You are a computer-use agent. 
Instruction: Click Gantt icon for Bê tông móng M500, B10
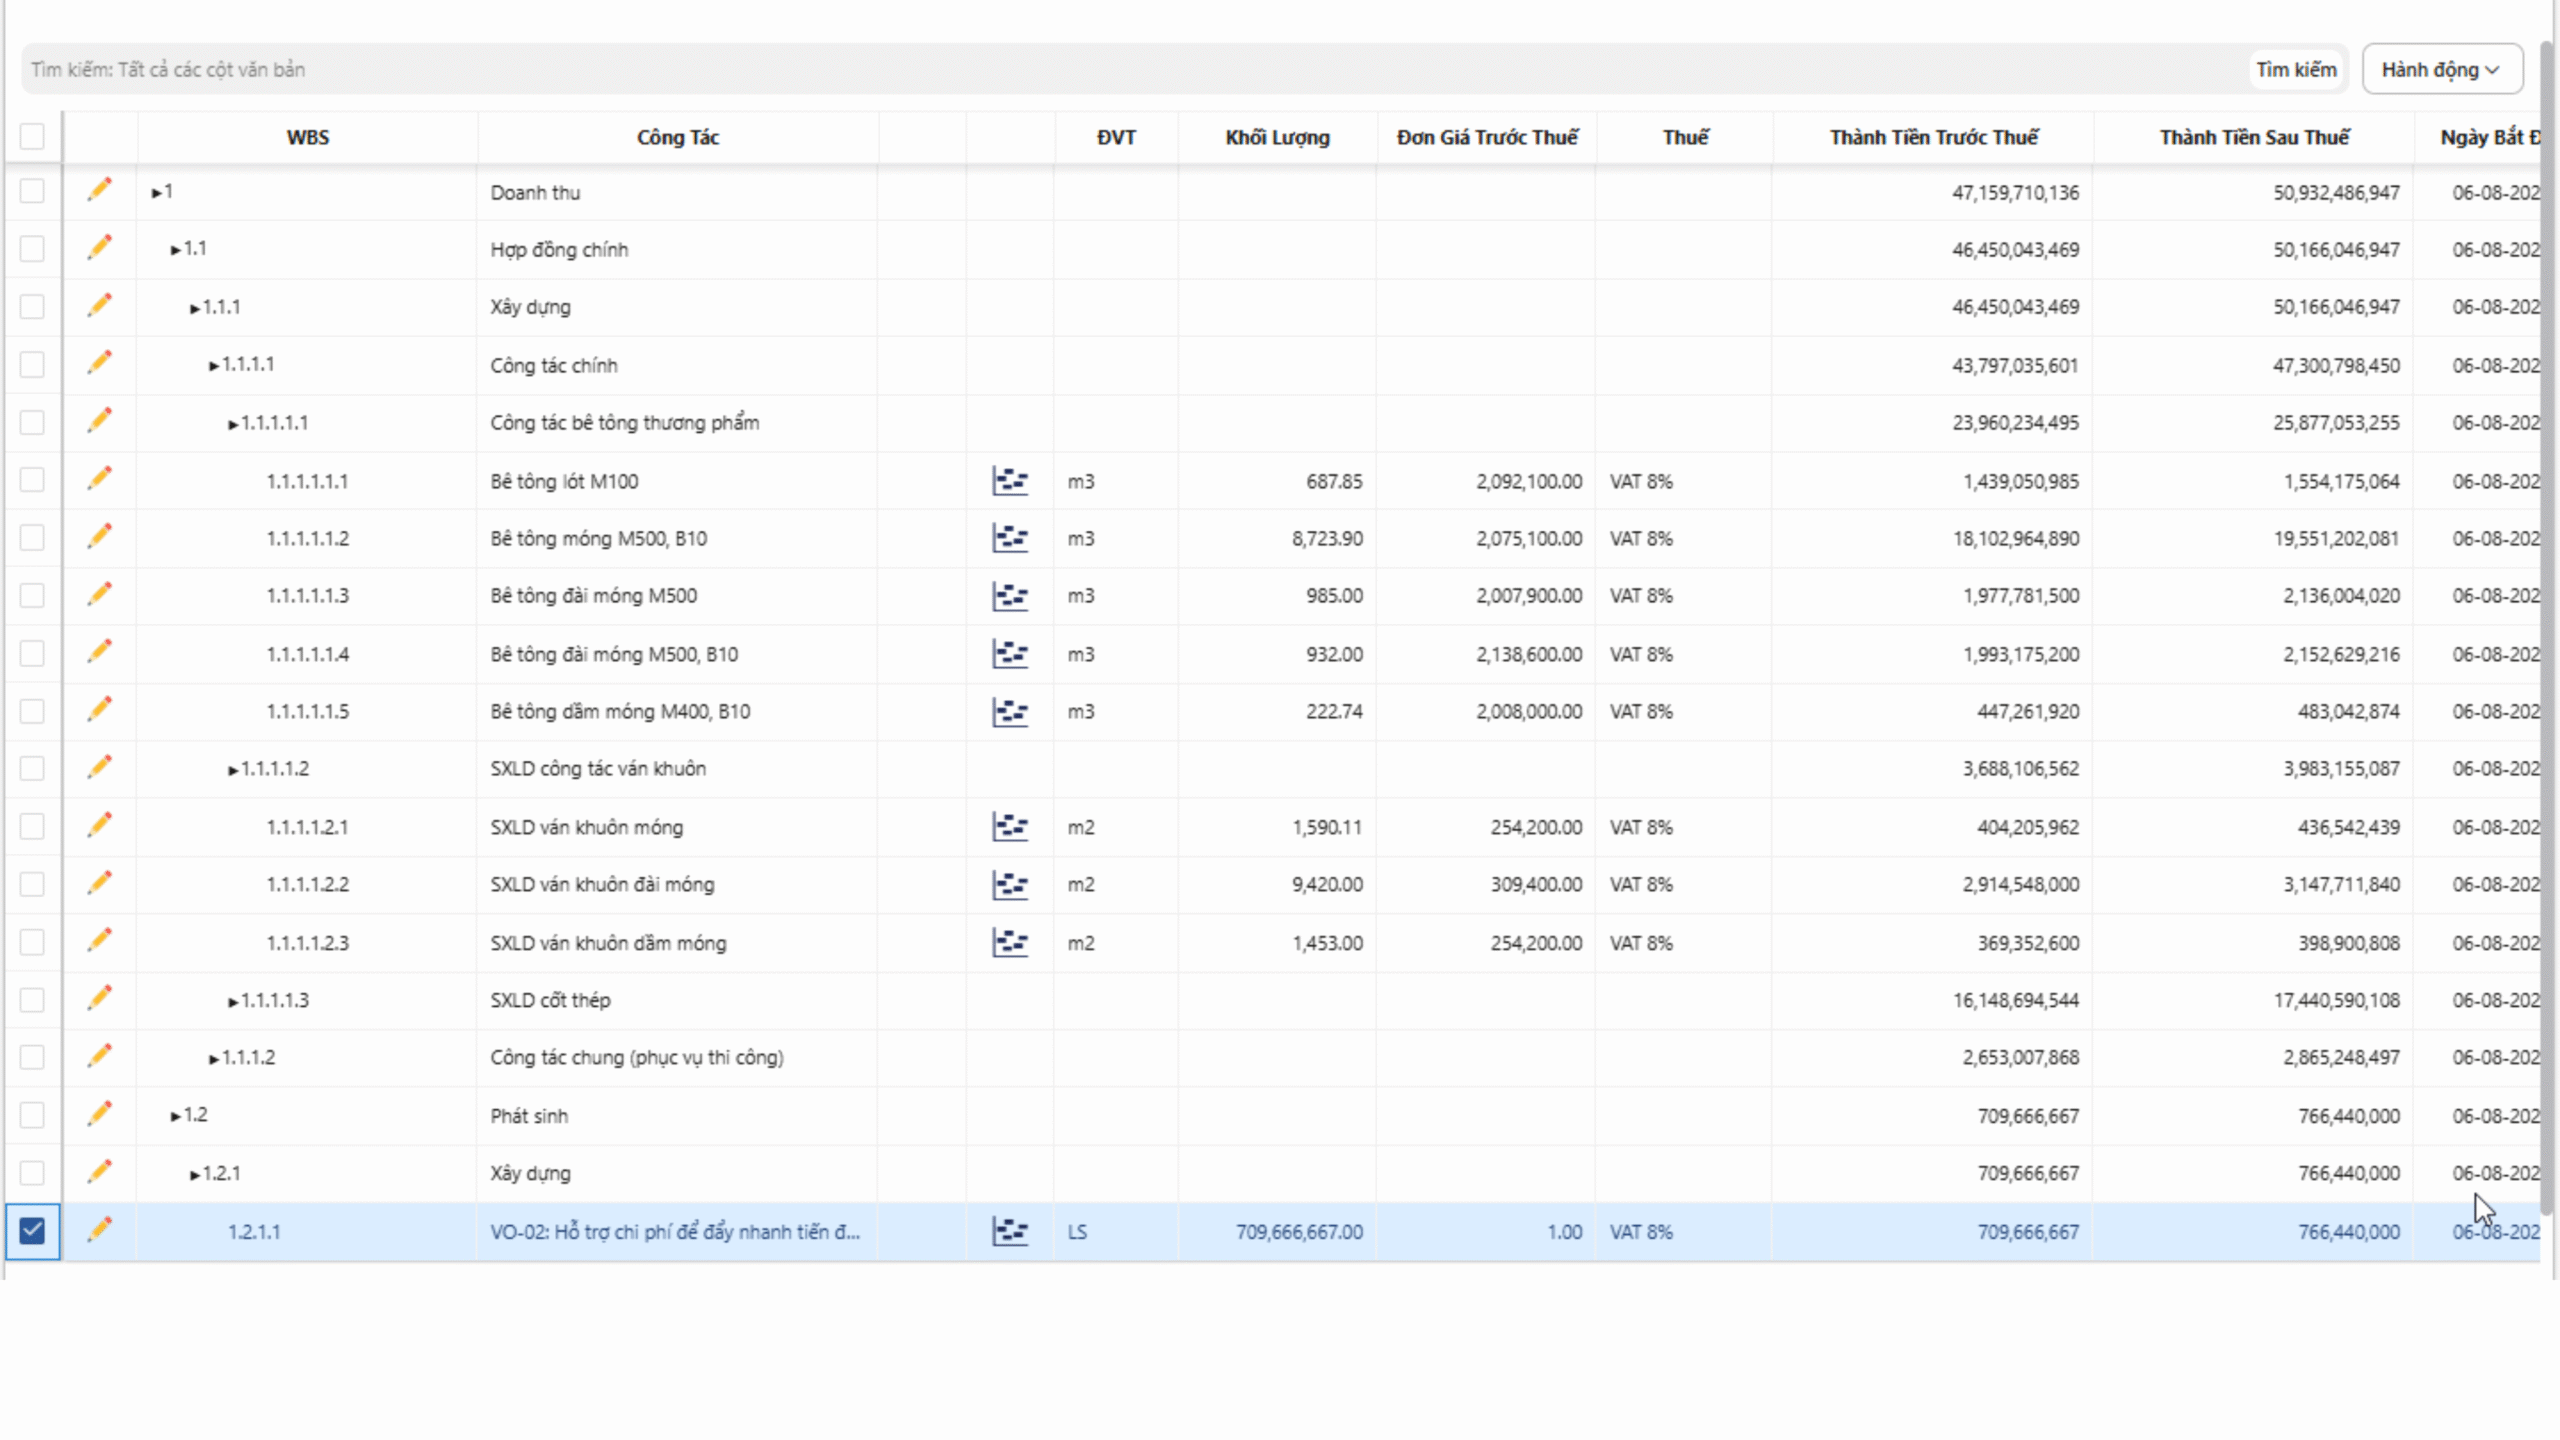click(1010, 538)
